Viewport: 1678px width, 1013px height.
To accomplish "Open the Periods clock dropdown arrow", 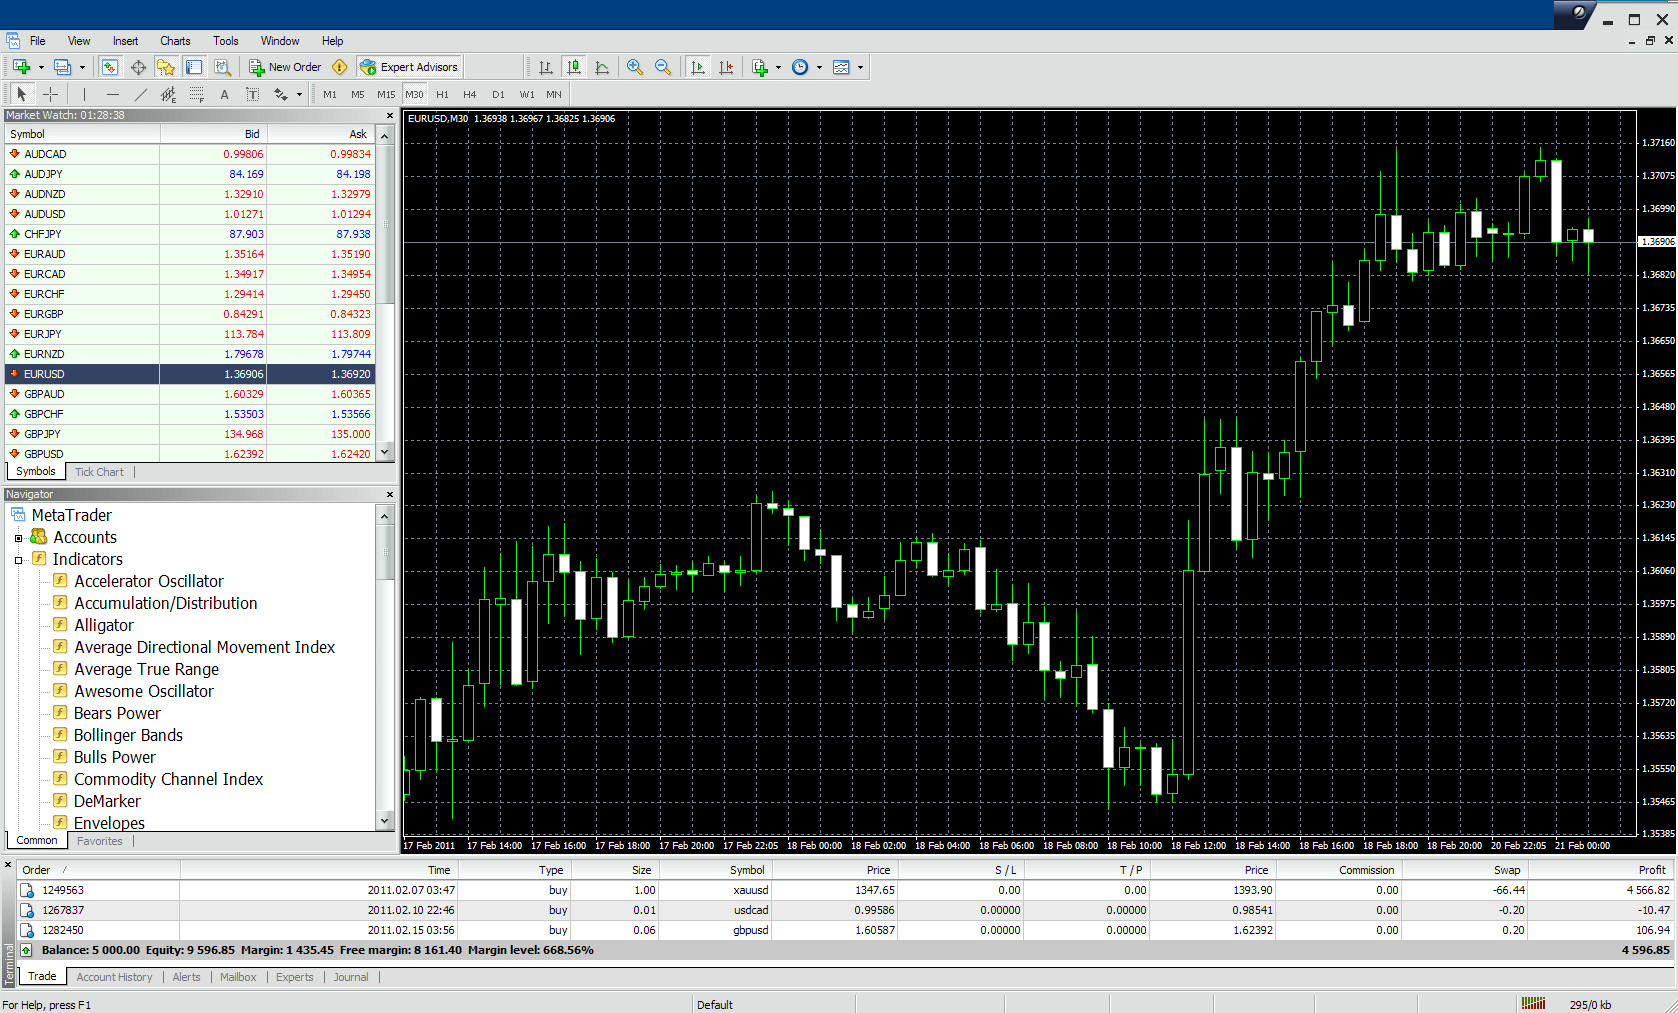I will coord(819,68).
